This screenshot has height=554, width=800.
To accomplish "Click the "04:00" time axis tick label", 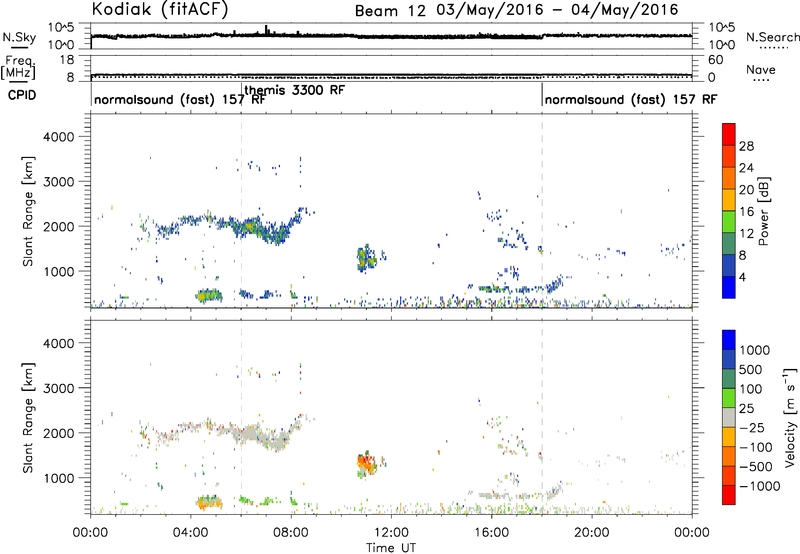I will tap(191, 533).
